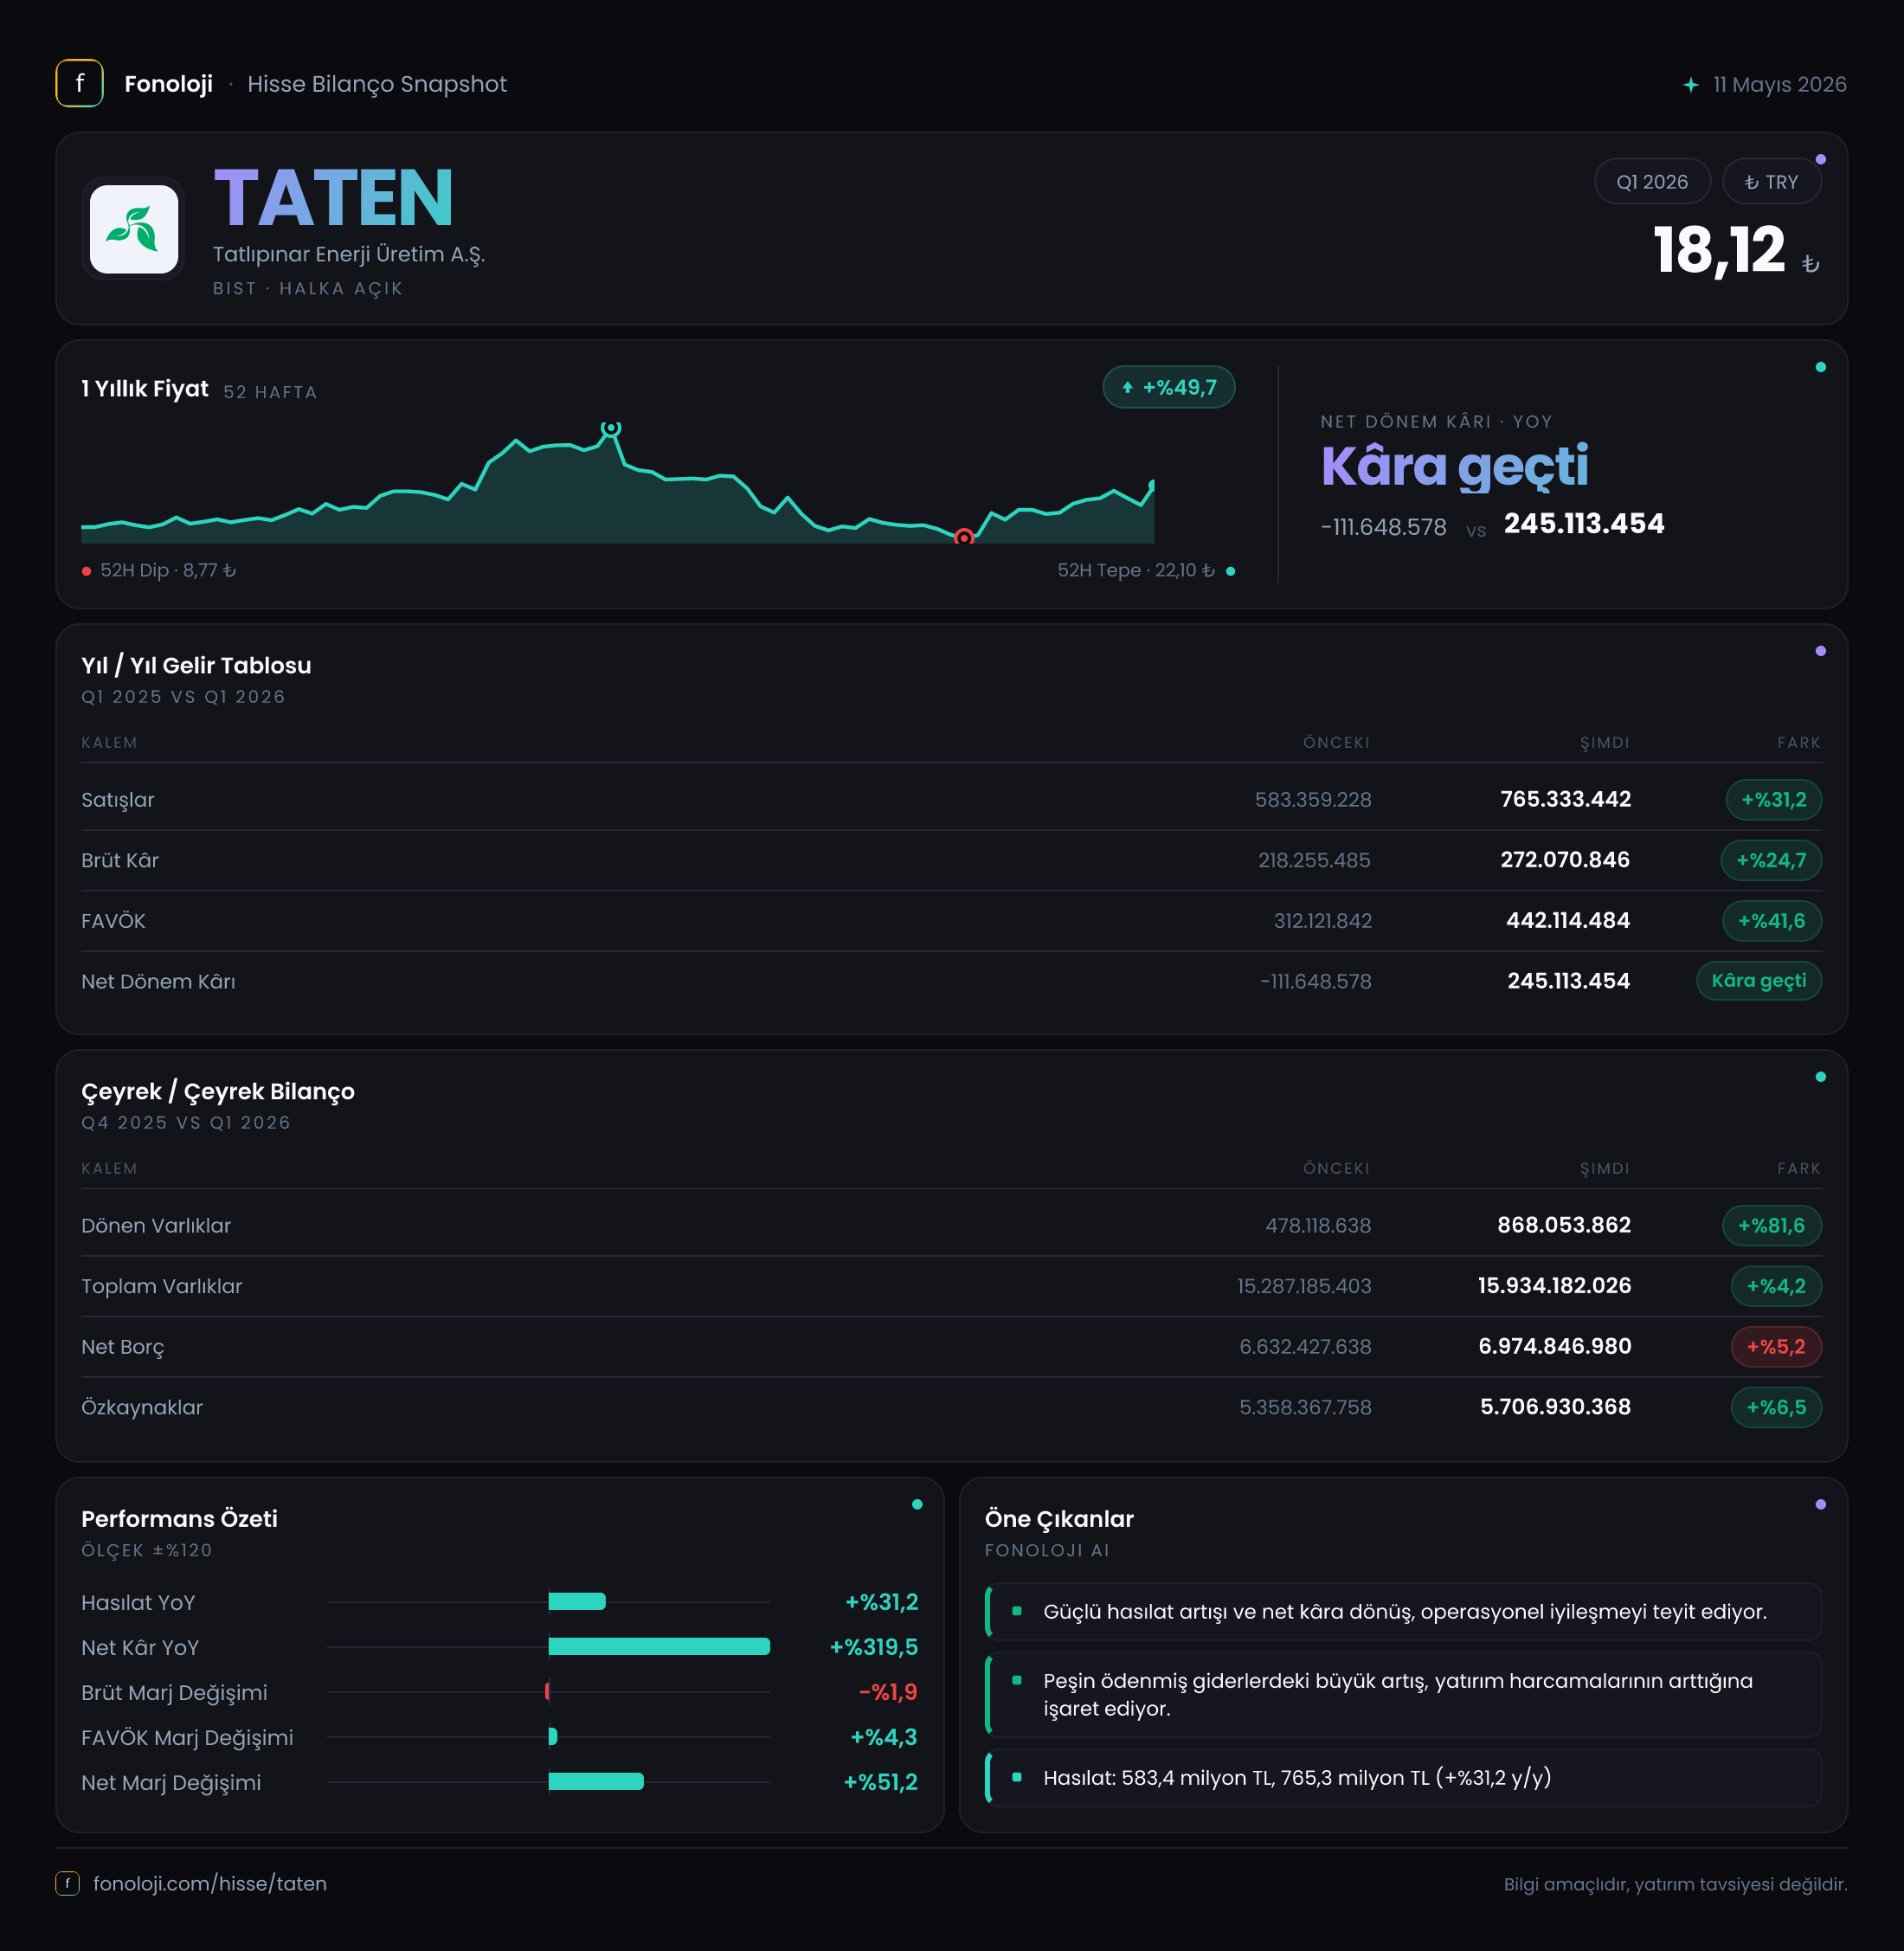Click the sparkle icon beside 11 Mayıs 2026

pyautogui.click(x=1690, y=85)
